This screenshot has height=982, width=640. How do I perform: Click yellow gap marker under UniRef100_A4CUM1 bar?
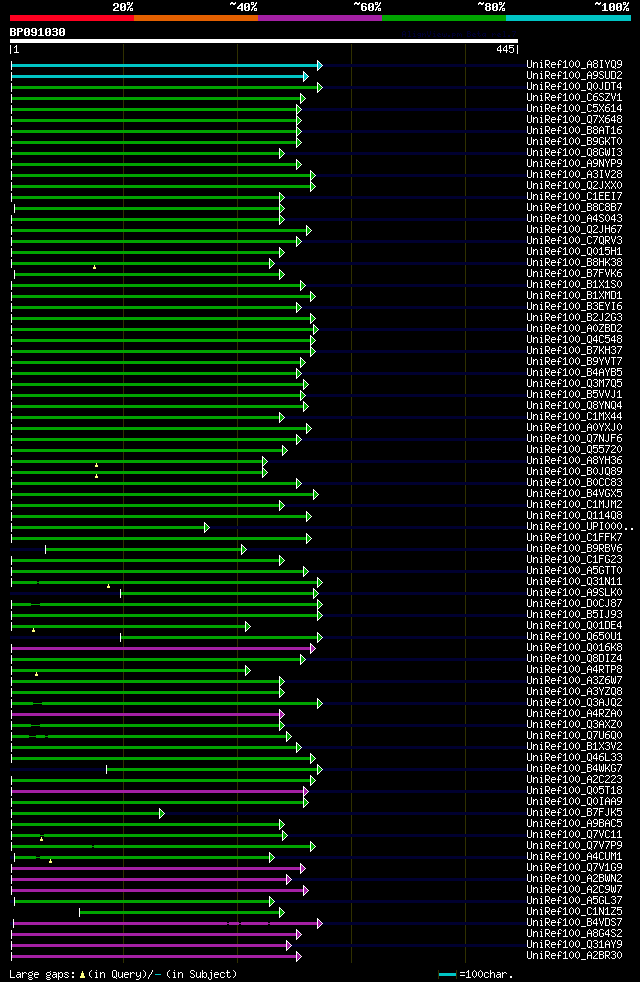[51, 861]
